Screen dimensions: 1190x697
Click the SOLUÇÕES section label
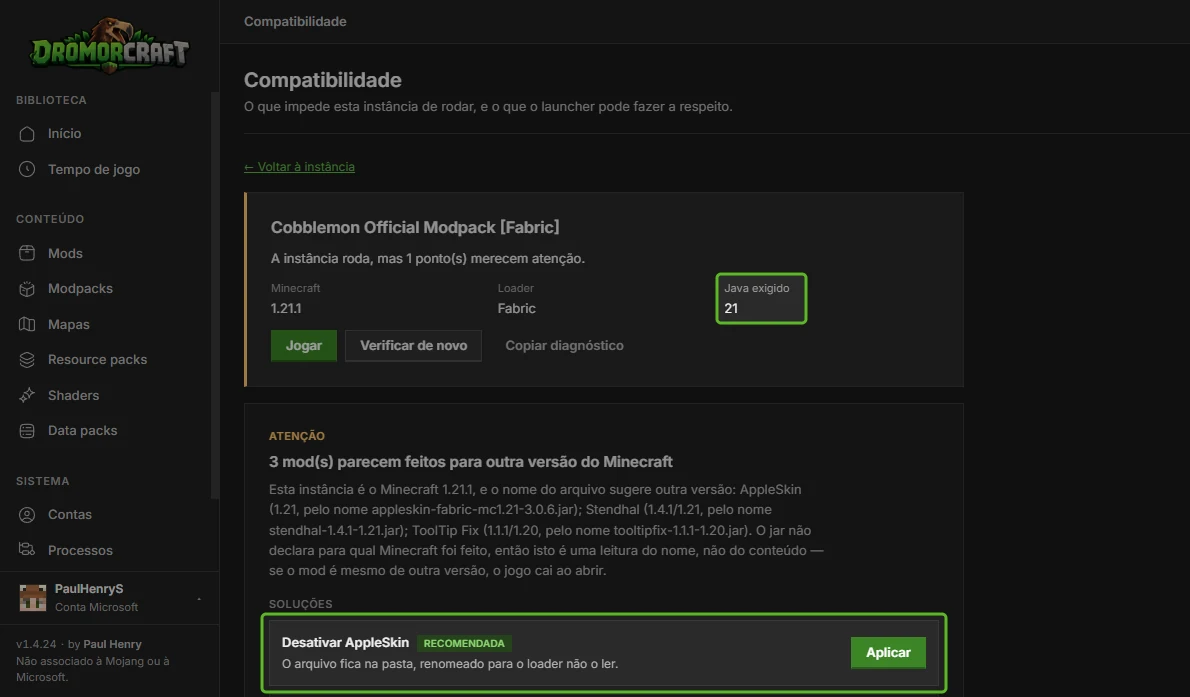[301, 604]
